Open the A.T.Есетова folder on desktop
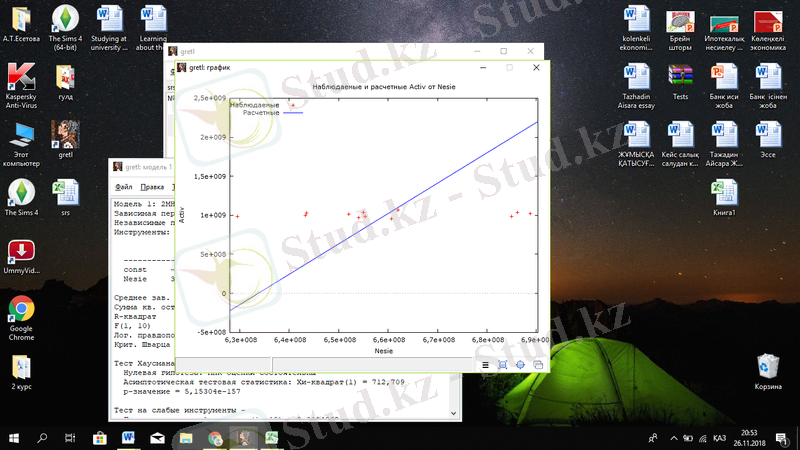This screenshot has height=450, width=800. (21, 23)
